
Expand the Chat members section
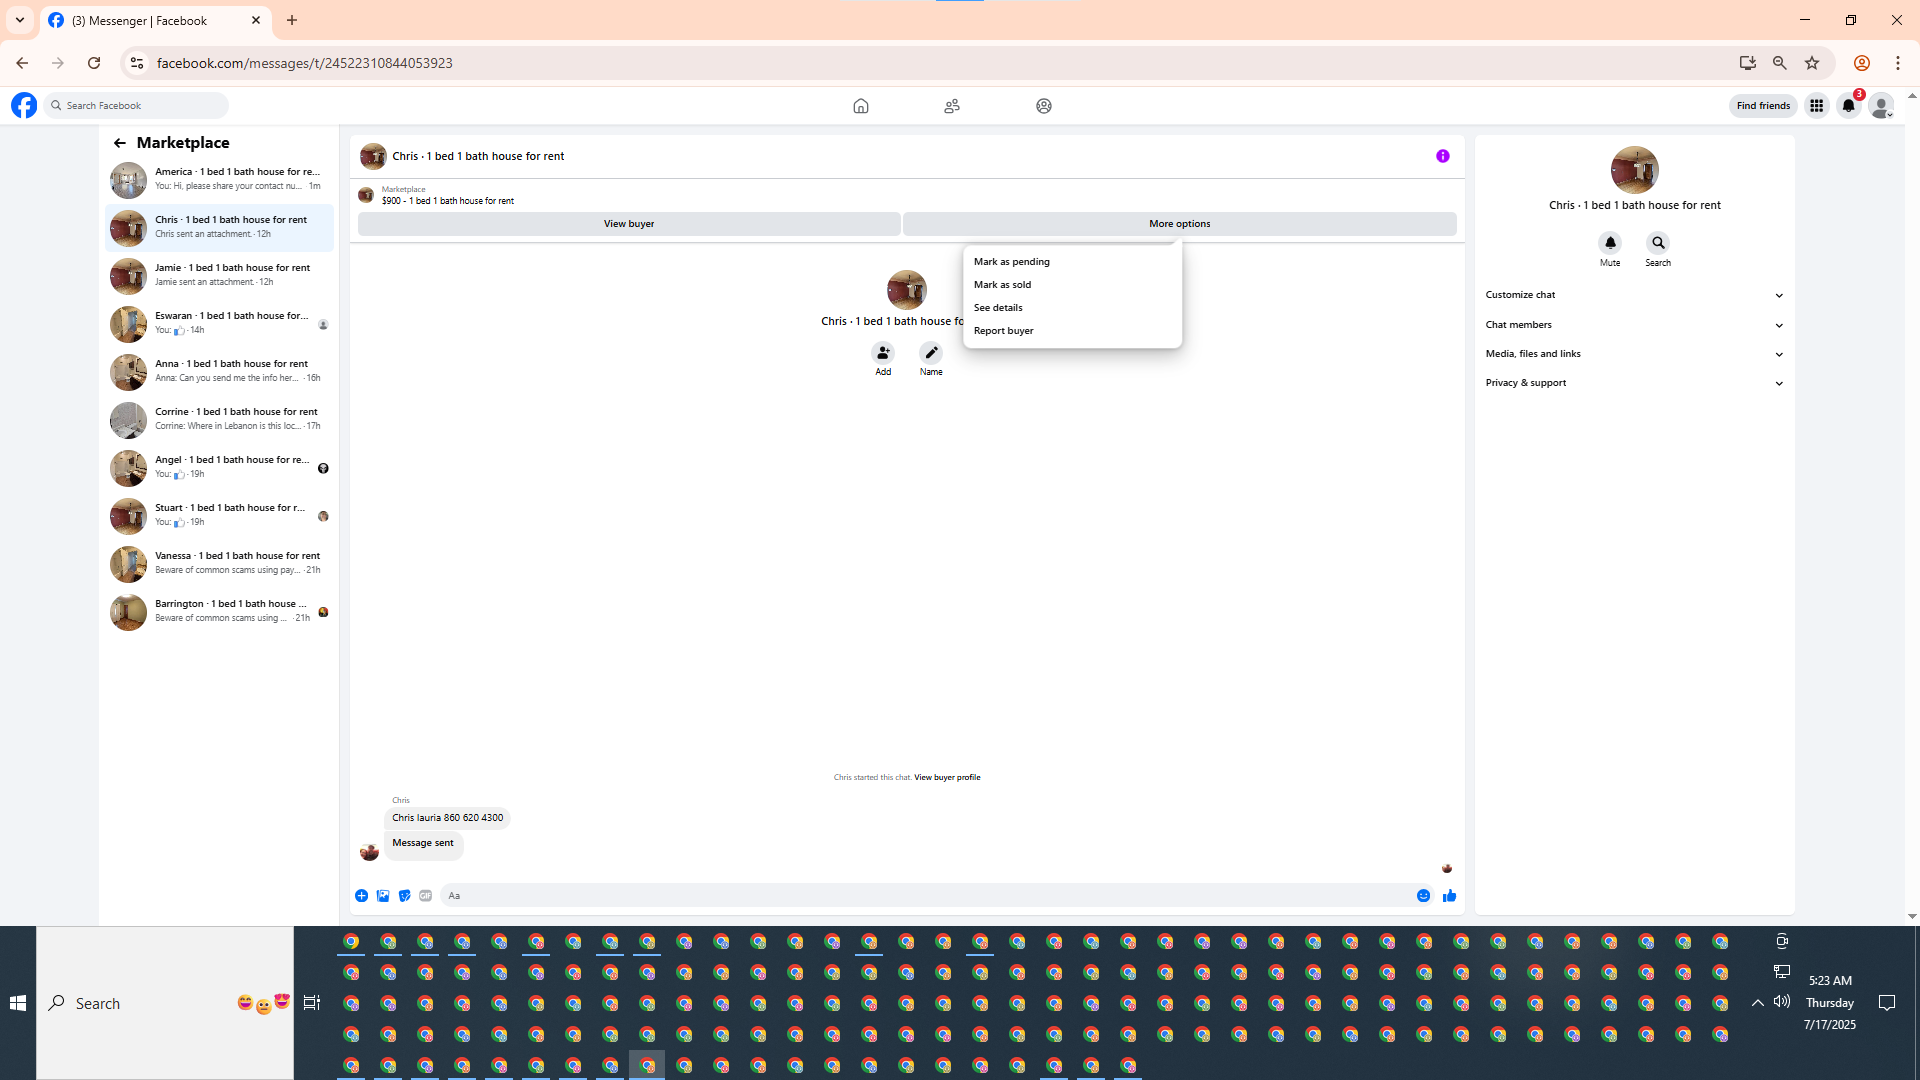point(1634,325)
